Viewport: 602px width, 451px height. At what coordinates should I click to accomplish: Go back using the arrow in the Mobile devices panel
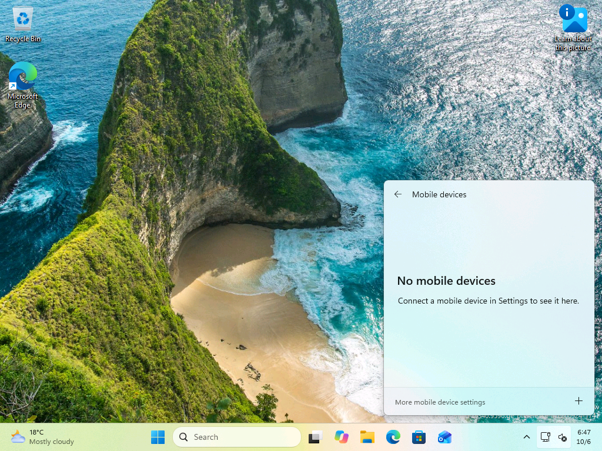tap(398, 194)
